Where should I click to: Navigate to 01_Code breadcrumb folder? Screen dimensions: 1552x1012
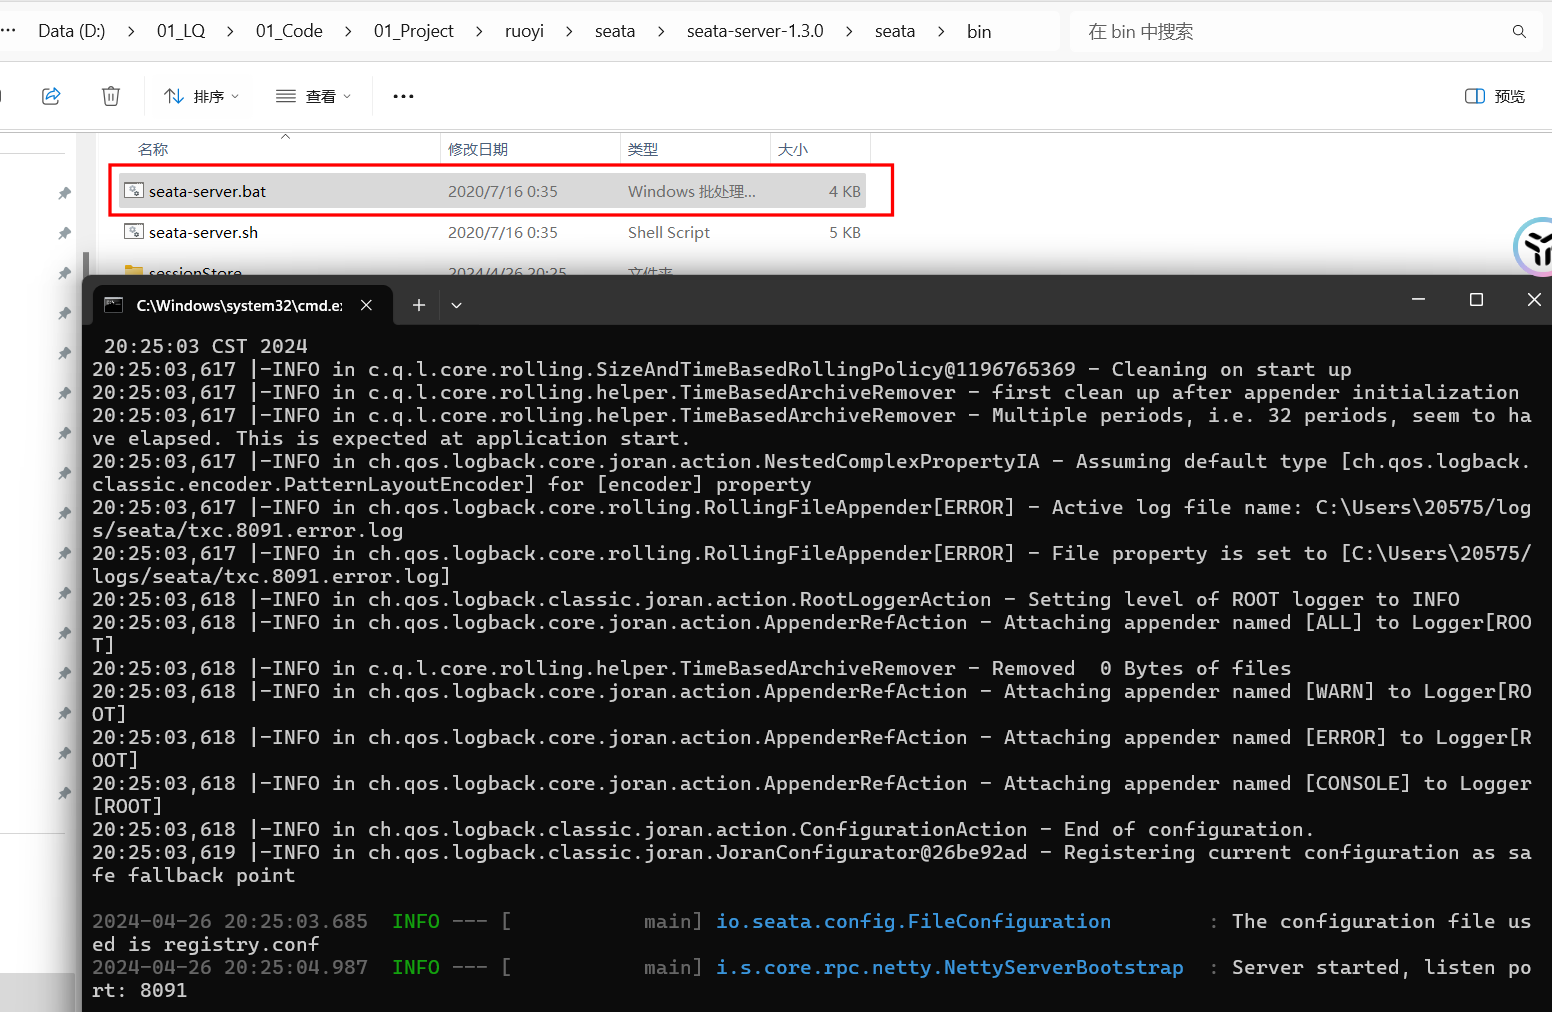[x=289, y=31]
